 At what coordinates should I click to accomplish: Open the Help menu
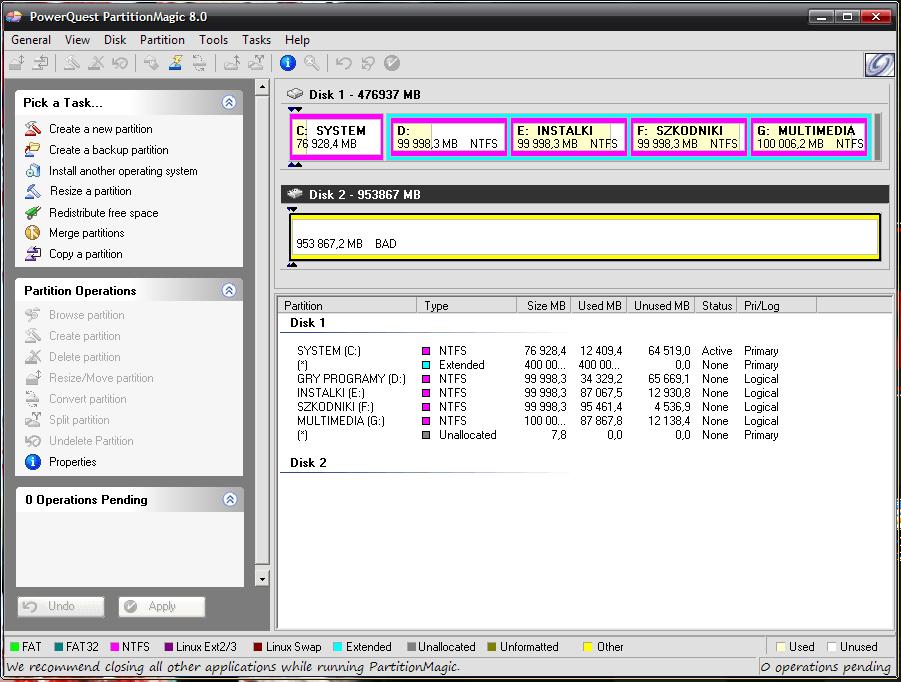(x=297, y=40)
